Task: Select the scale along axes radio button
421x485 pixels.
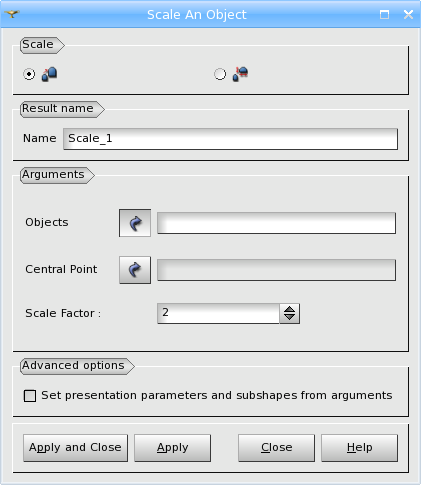Action: click(x=220, y=74)
